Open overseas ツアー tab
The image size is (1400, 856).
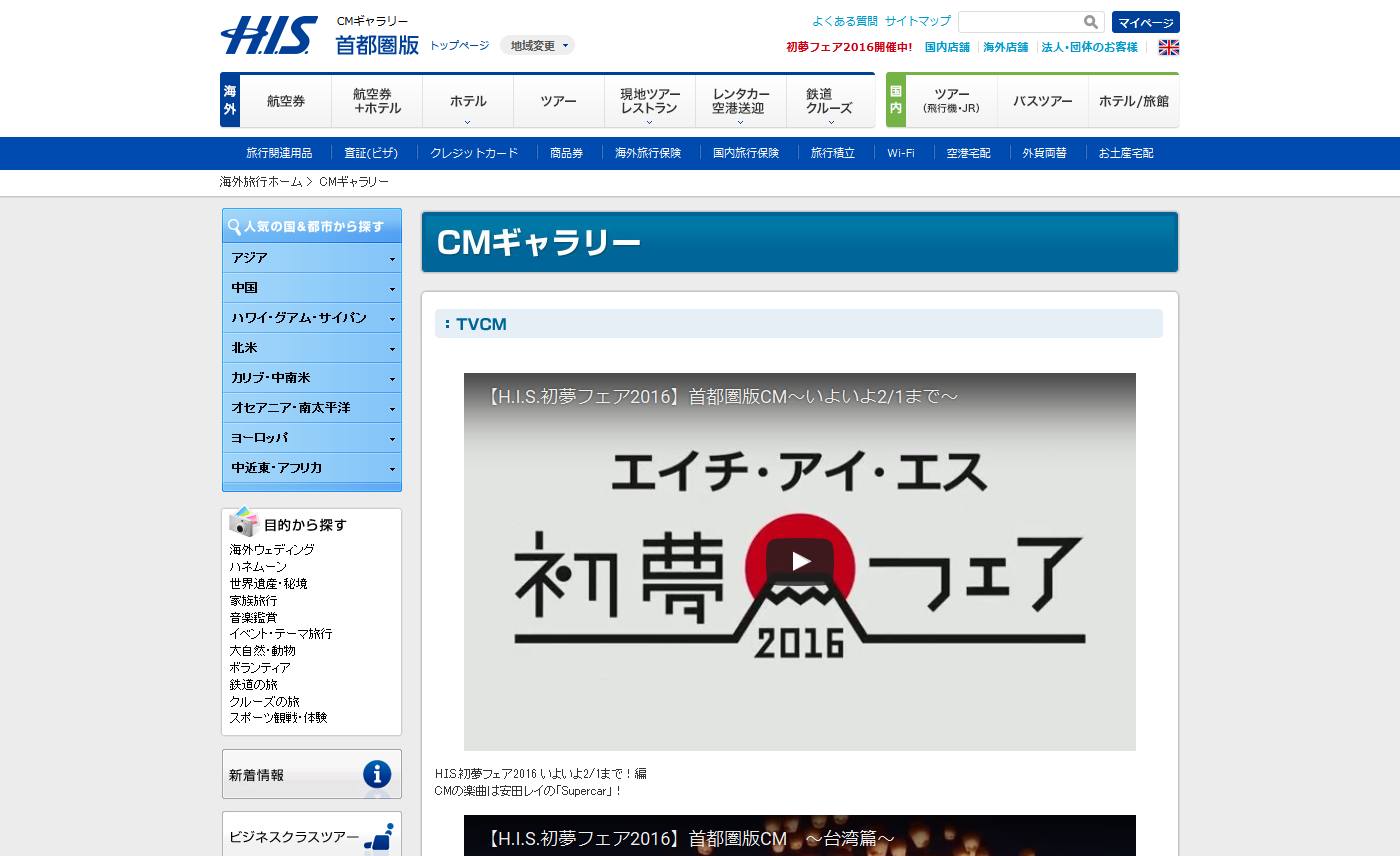[559, 101]
